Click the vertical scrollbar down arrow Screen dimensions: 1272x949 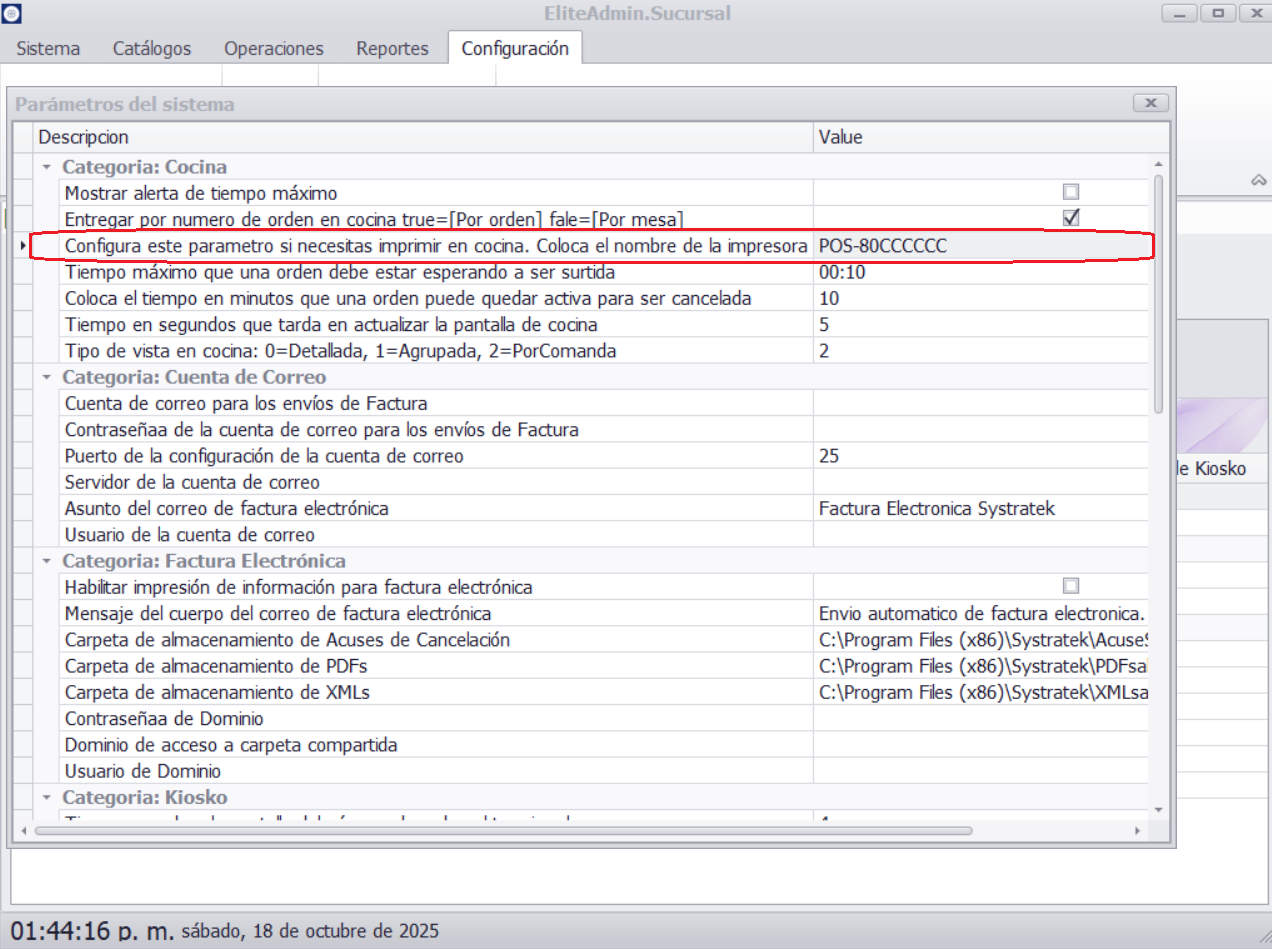(x=1158, y=808)
